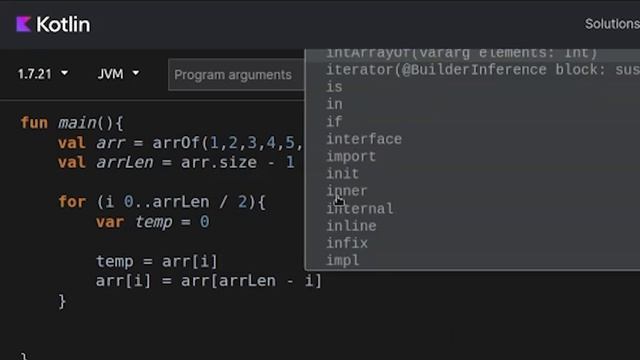Click the 'var temp = 0' line
Screen dimensions: 640x360
pyautogui.click(x=153, y=222)
